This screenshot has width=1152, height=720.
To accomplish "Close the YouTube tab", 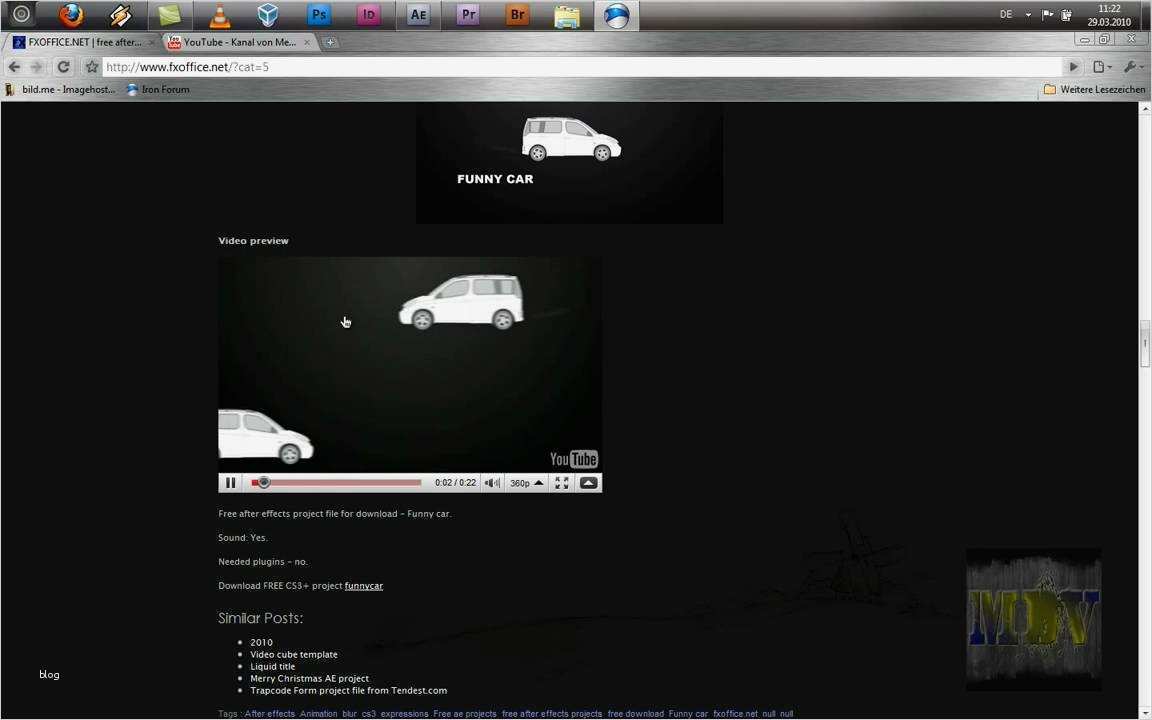I will pyautogui.click(x=307, y=43).
